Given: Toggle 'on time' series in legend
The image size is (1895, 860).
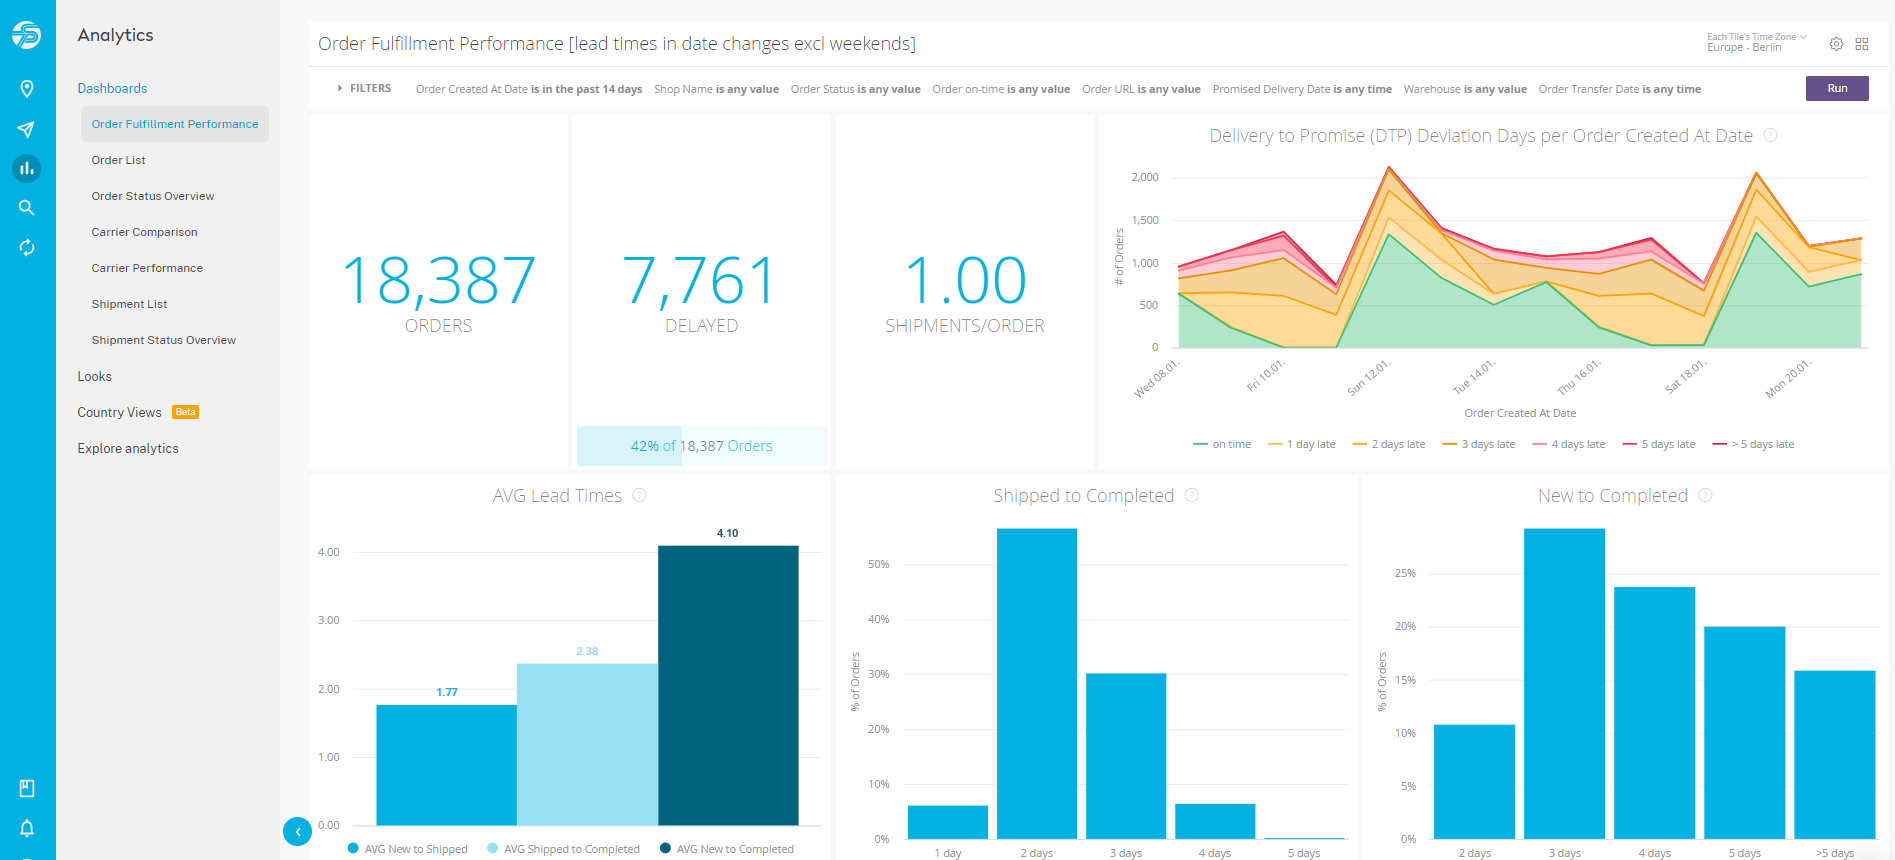Looking at the screenshot, I should [1222, 444].
